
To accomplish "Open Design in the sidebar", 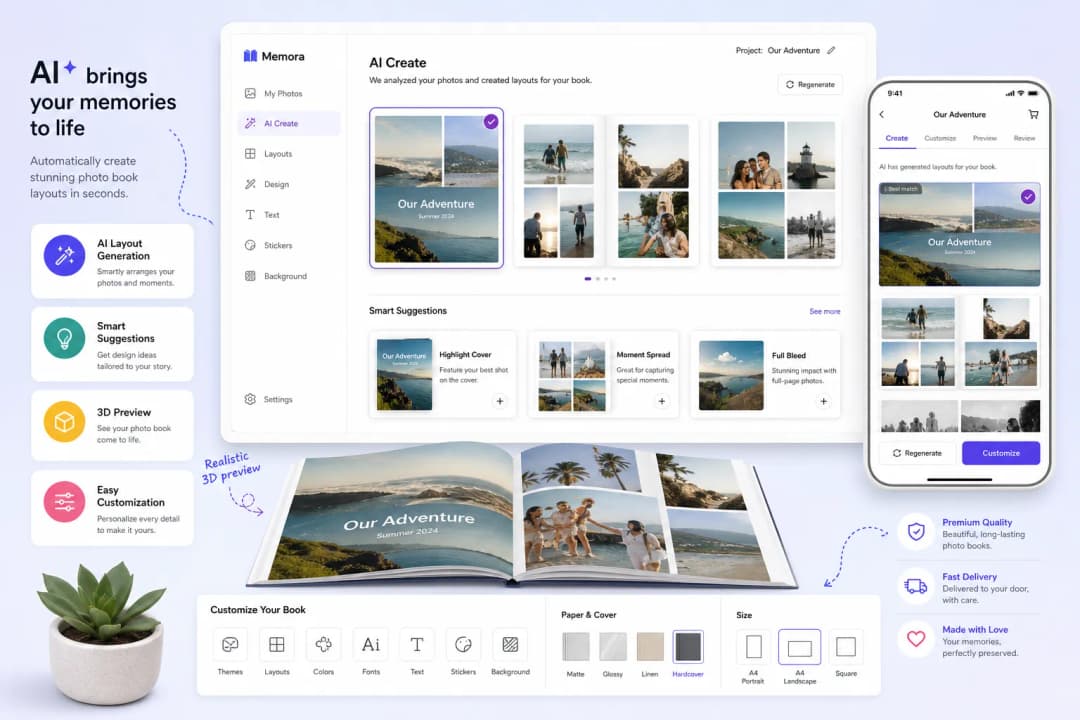I will coord(267,184).
